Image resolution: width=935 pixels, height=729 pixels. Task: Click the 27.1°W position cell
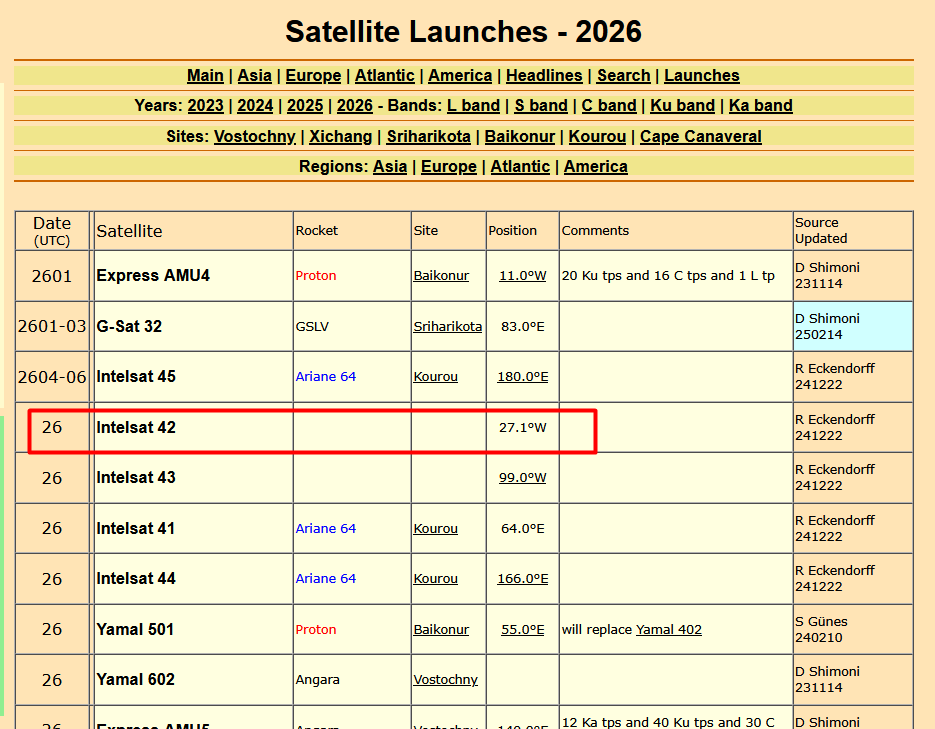tap(522, 427)
